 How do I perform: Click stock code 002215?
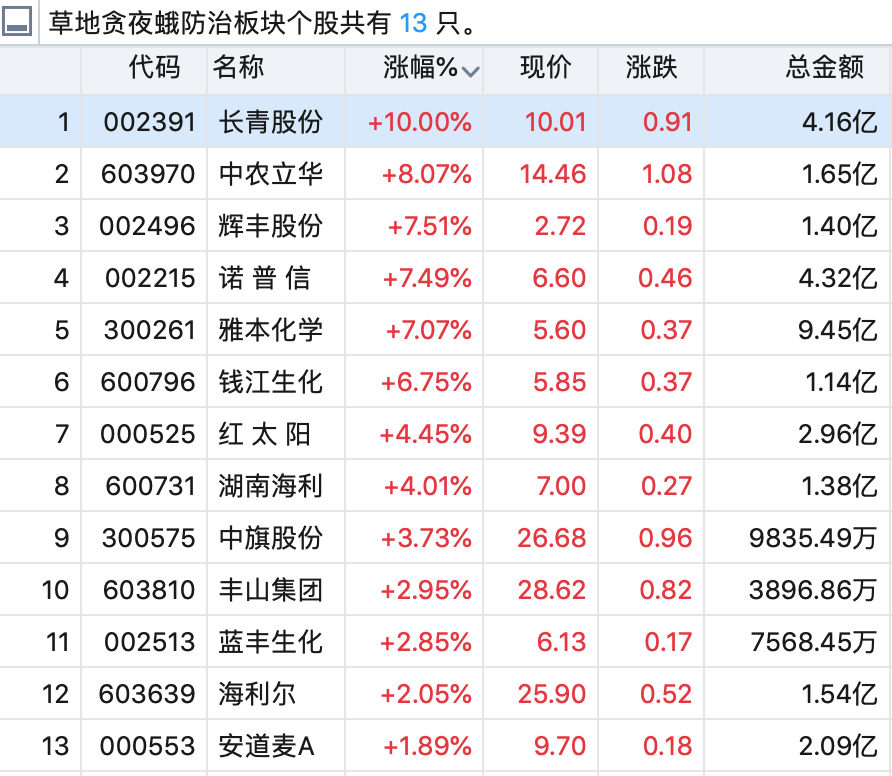tap(150, 278)
